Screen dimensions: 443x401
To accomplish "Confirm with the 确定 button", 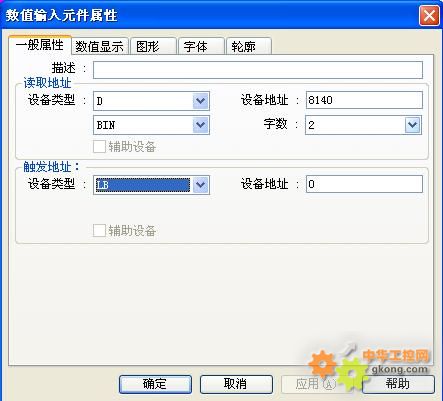I will tap(155, 384).
